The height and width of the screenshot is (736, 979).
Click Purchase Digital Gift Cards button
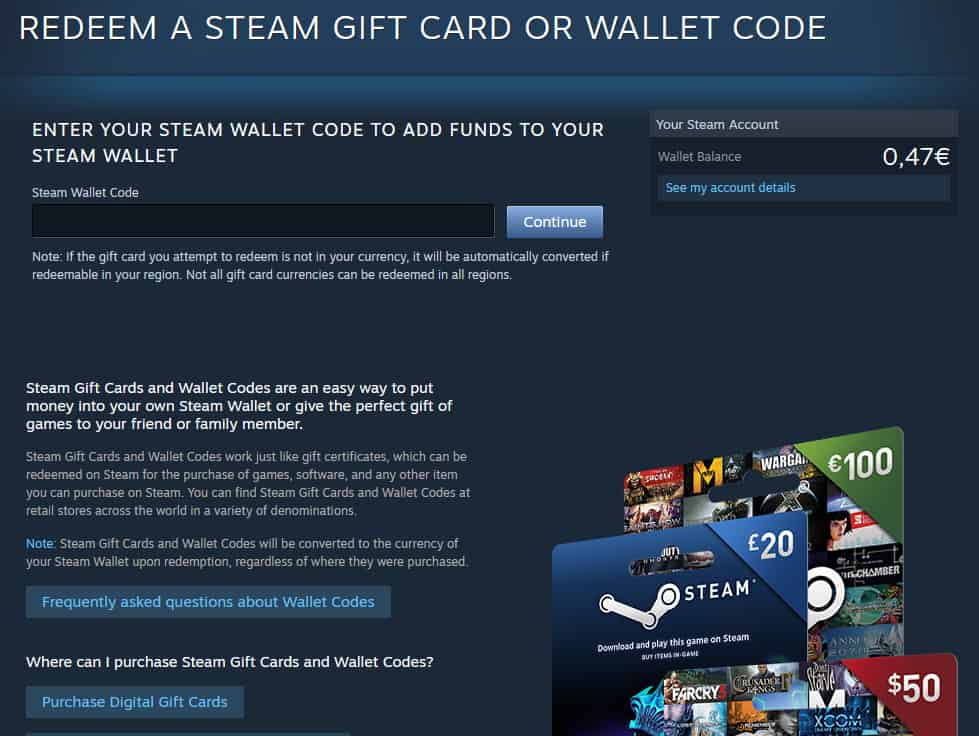tap(134, 702)
